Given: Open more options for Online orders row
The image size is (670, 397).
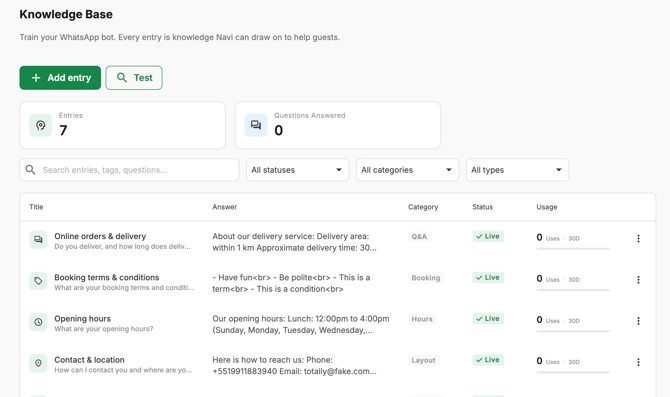Looking at the screenshot, I should pyautogui.click(x=638, y=238).
